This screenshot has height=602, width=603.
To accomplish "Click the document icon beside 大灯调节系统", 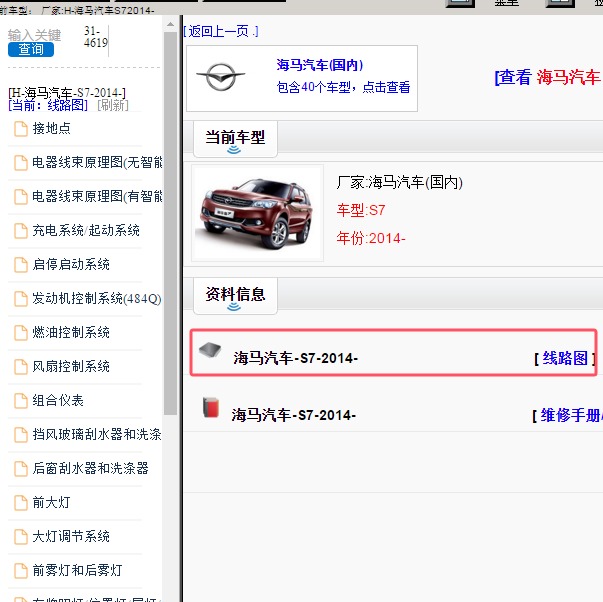I will [21, 536].
